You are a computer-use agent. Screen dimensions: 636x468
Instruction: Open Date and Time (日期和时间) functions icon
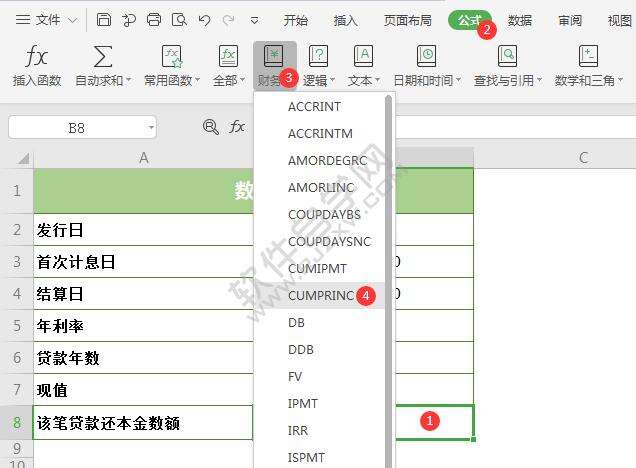tap(427, 56)
